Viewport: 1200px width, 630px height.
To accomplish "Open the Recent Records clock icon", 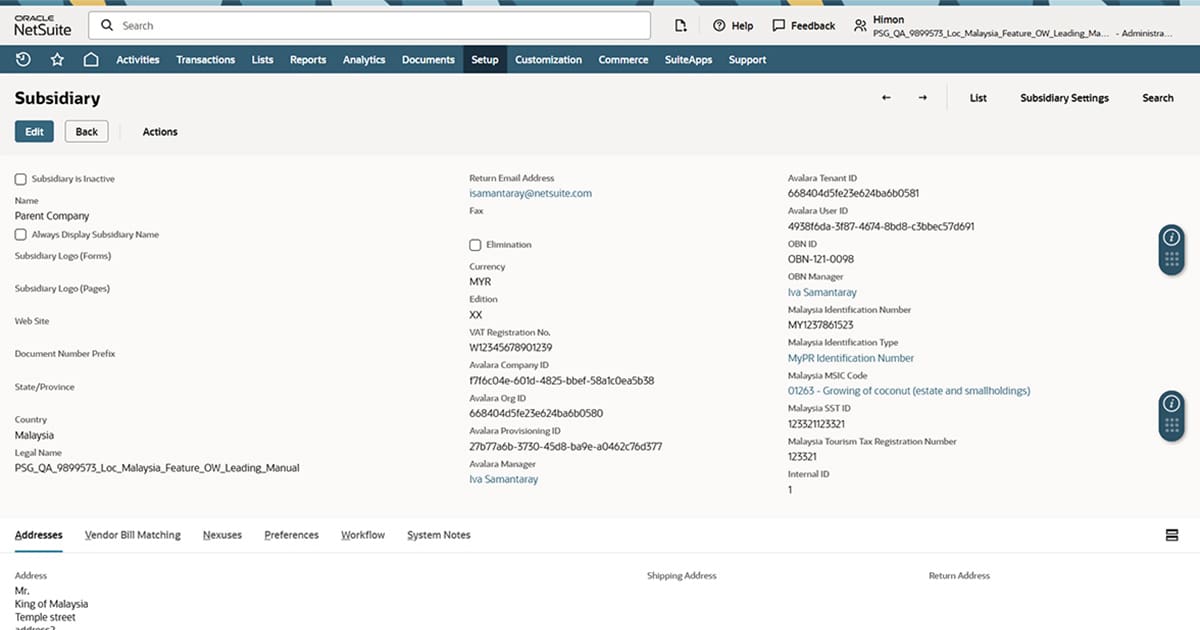I will 23,60.
